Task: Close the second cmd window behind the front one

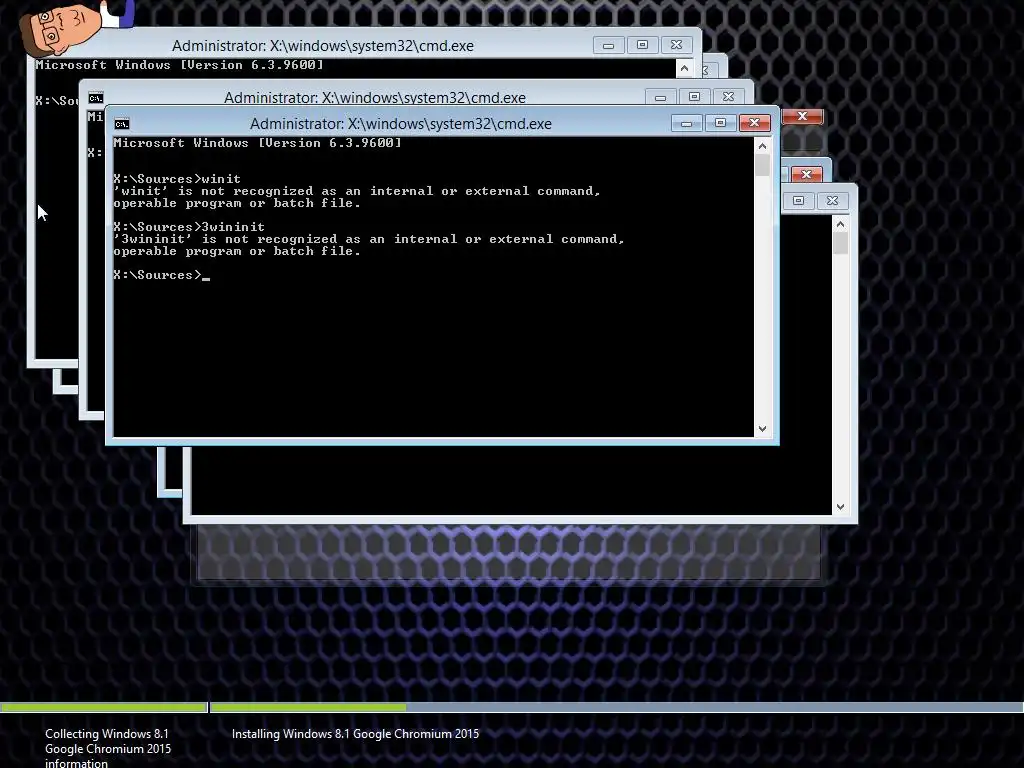Action: [728, 97]
